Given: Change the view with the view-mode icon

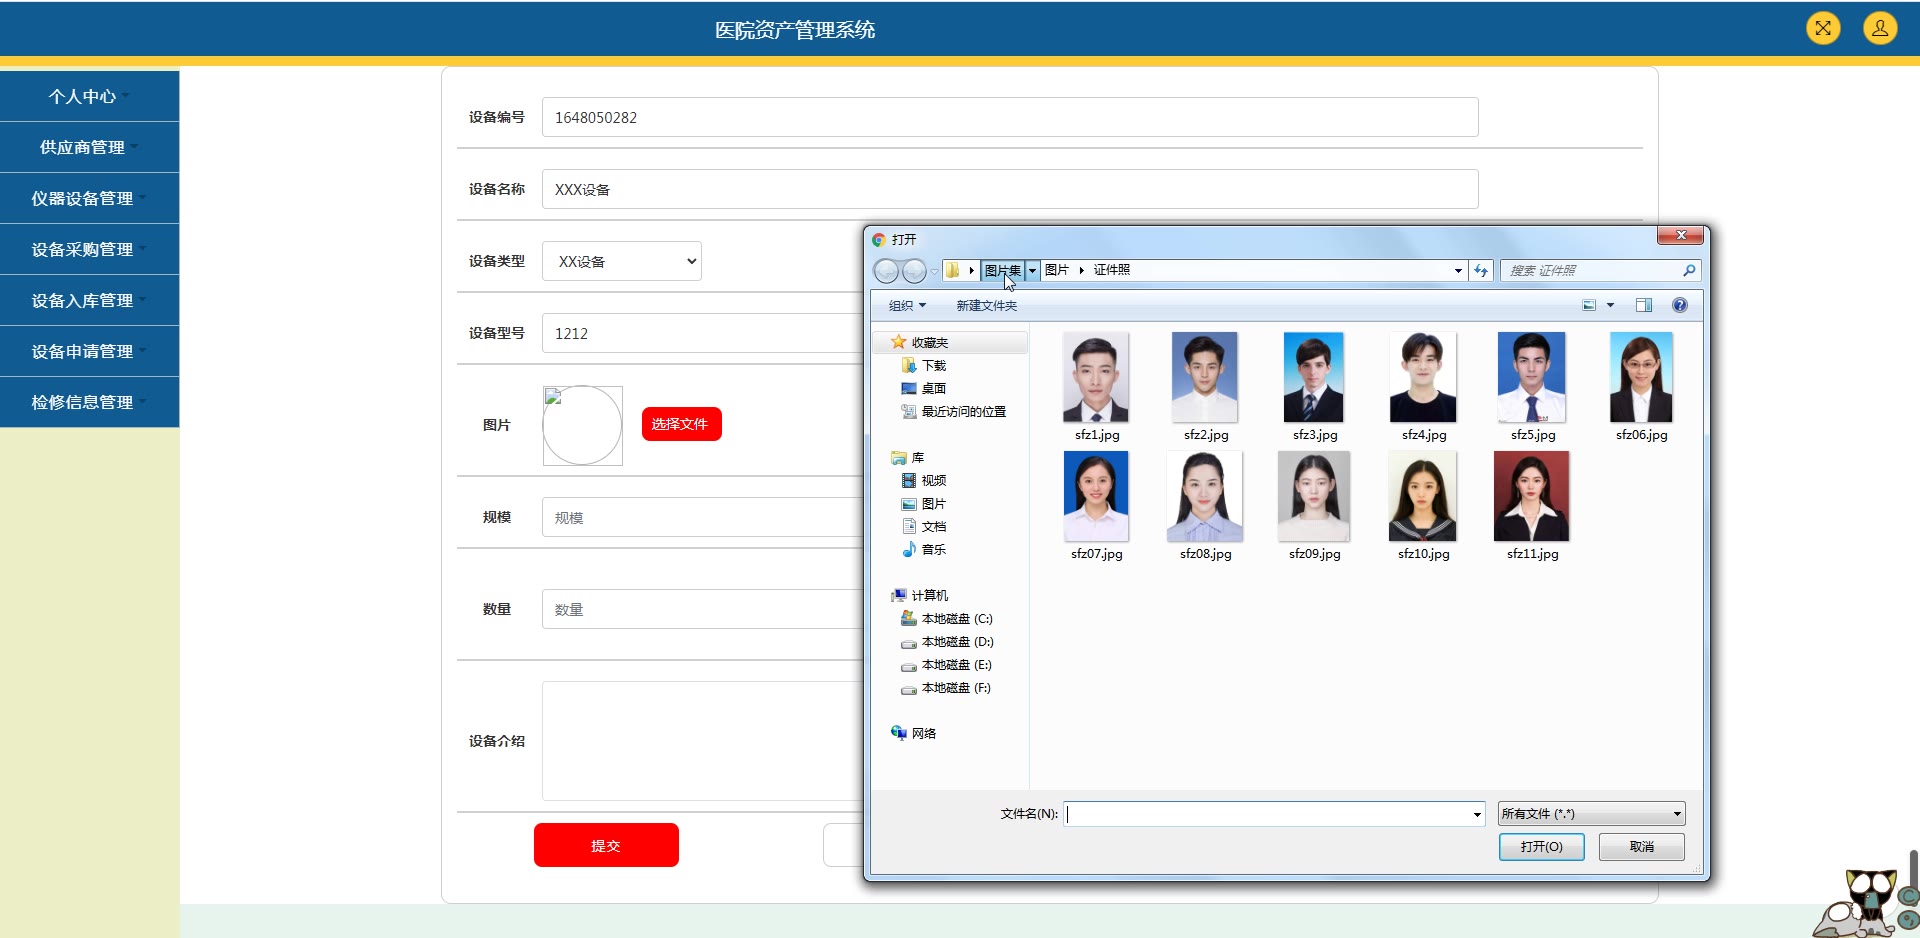Looking at the screenshot, I should coord(1589,305).
